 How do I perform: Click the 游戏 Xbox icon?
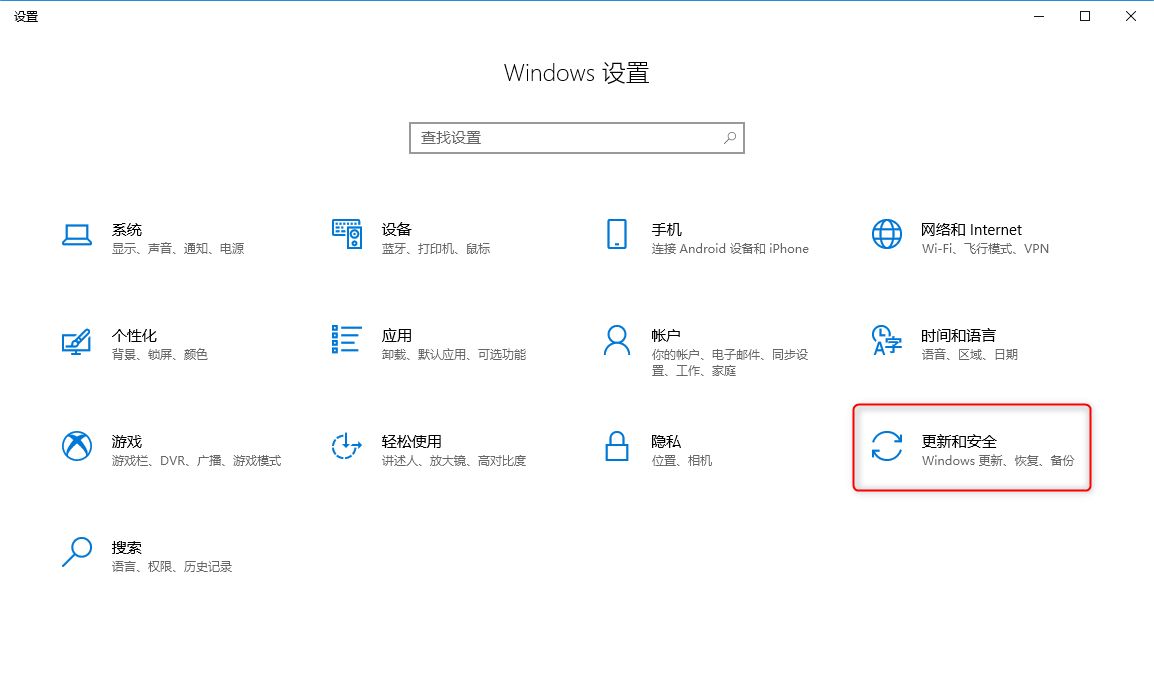point(77,446)
